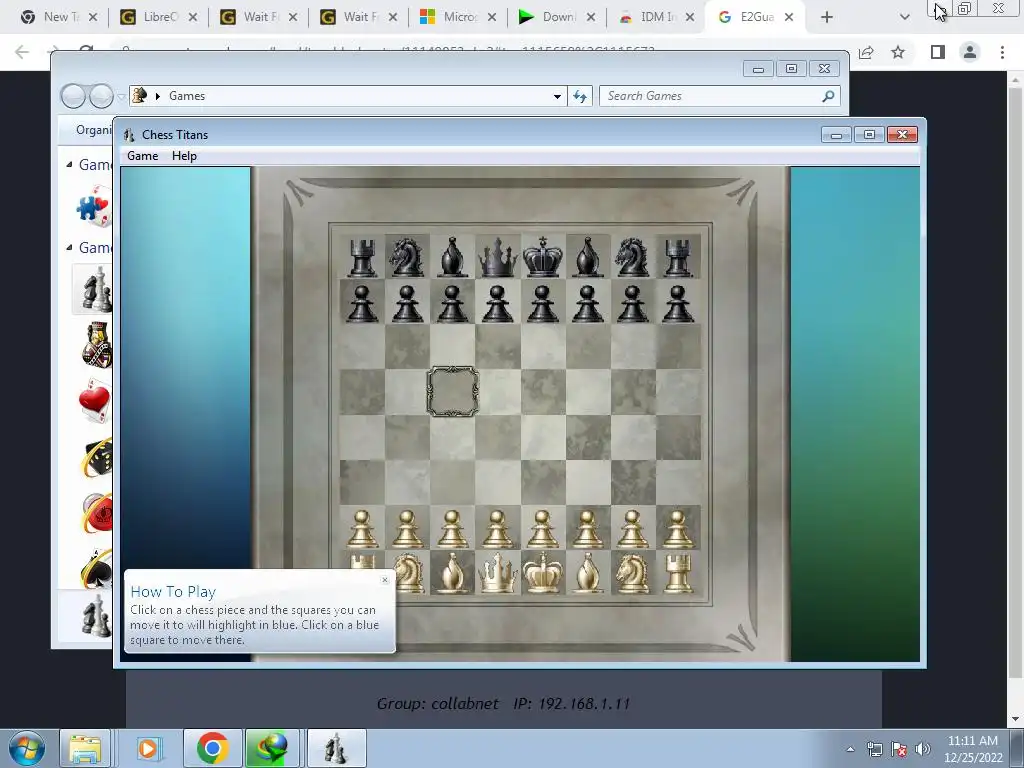Open the Help menu in Chess Titans

(184, 156)
